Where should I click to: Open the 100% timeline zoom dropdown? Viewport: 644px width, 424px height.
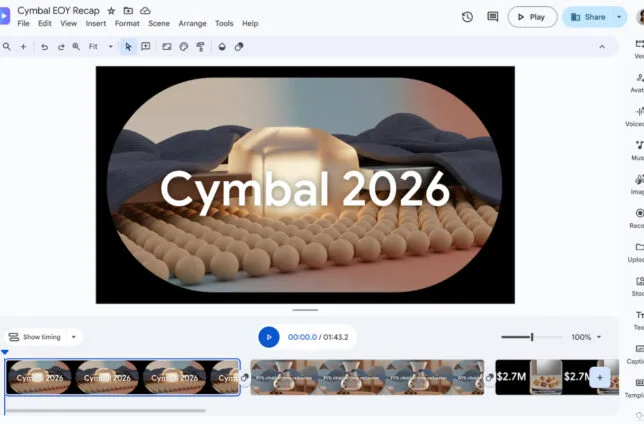[x=586, y=337]
